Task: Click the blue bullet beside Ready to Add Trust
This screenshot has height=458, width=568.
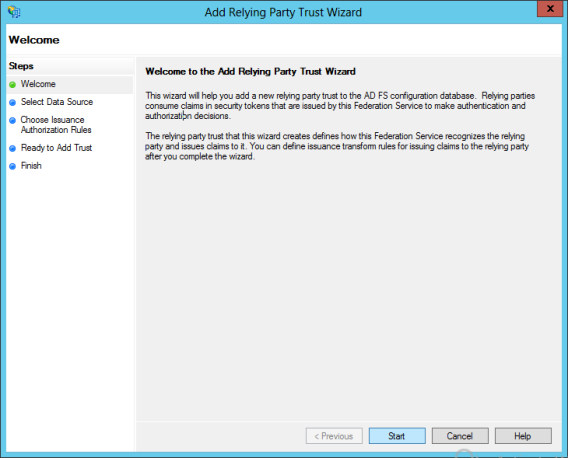Action: coord(13,148)
